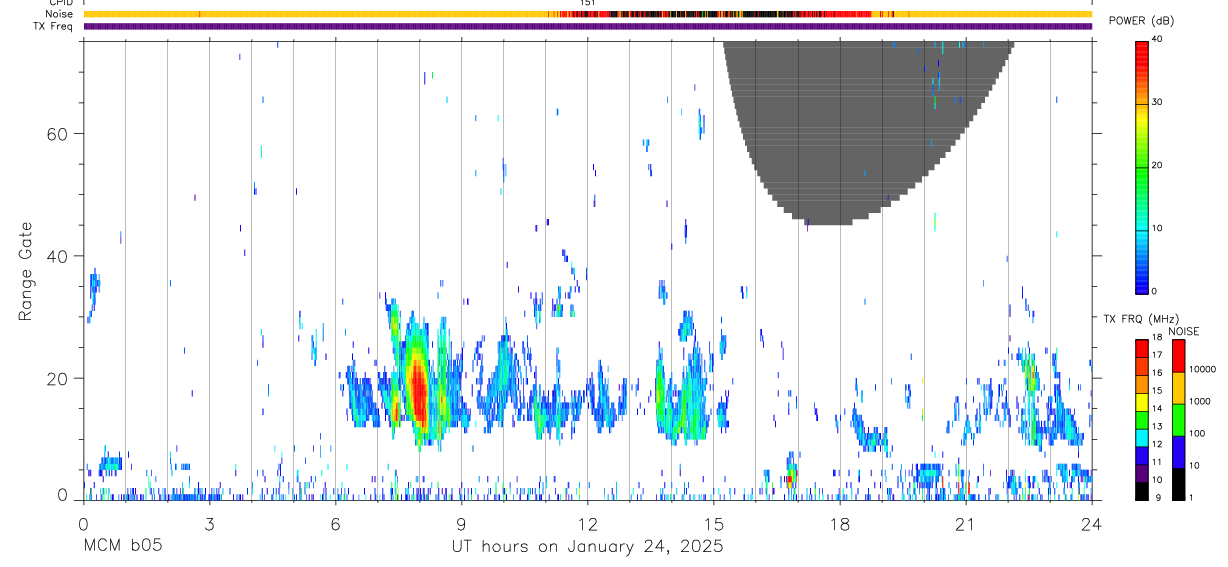Click the green 100 segment of NOISE scale
The width and height of the screenshot is (1228, 567).
1178,420
